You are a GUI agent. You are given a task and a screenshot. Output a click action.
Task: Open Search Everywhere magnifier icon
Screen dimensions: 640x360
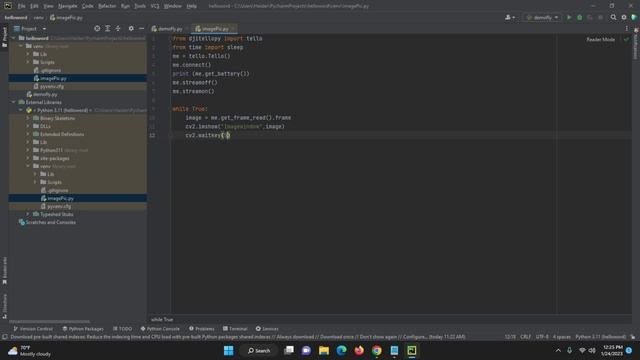(613, 18)
